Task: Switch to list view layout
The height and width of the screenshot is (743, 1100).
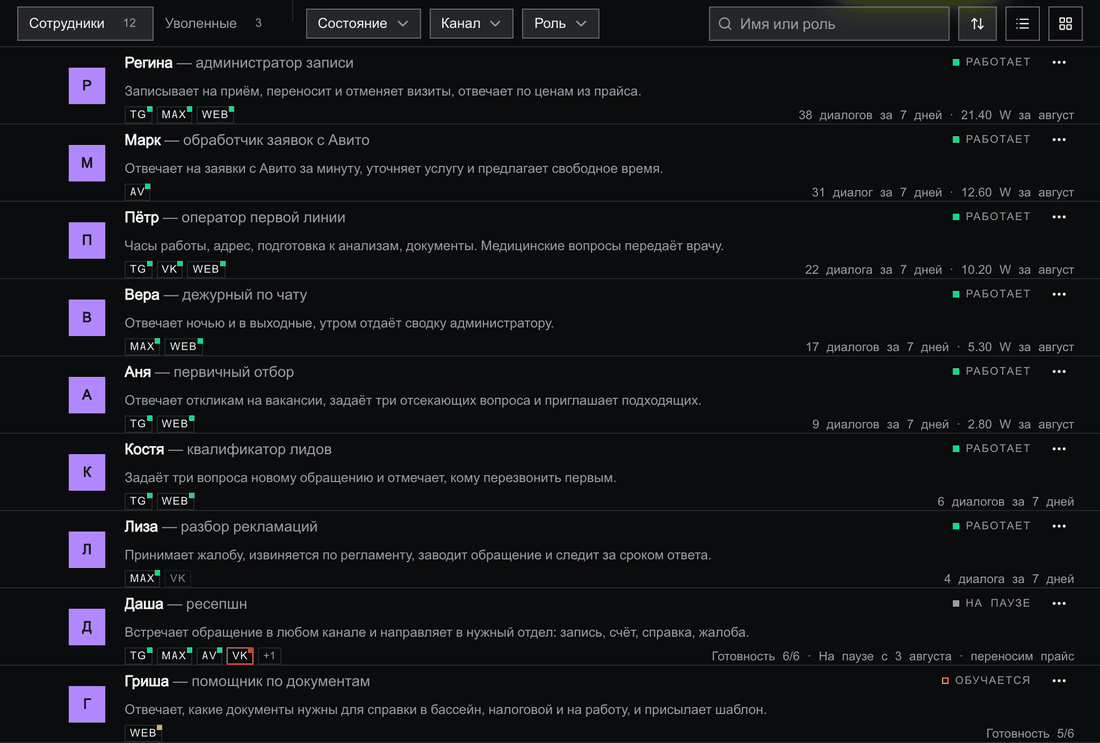Action: [1022, 24]
